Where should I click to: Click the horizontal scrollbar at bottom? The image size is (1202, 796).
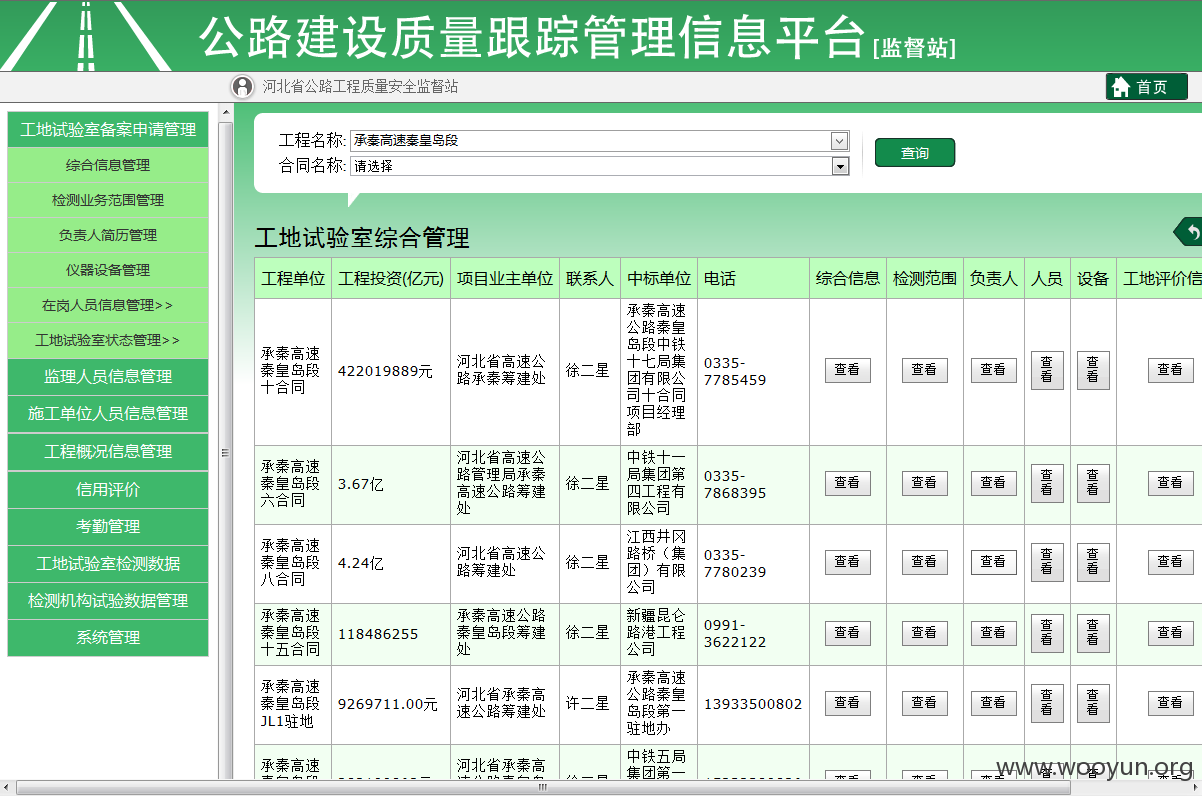coord(543,787)
